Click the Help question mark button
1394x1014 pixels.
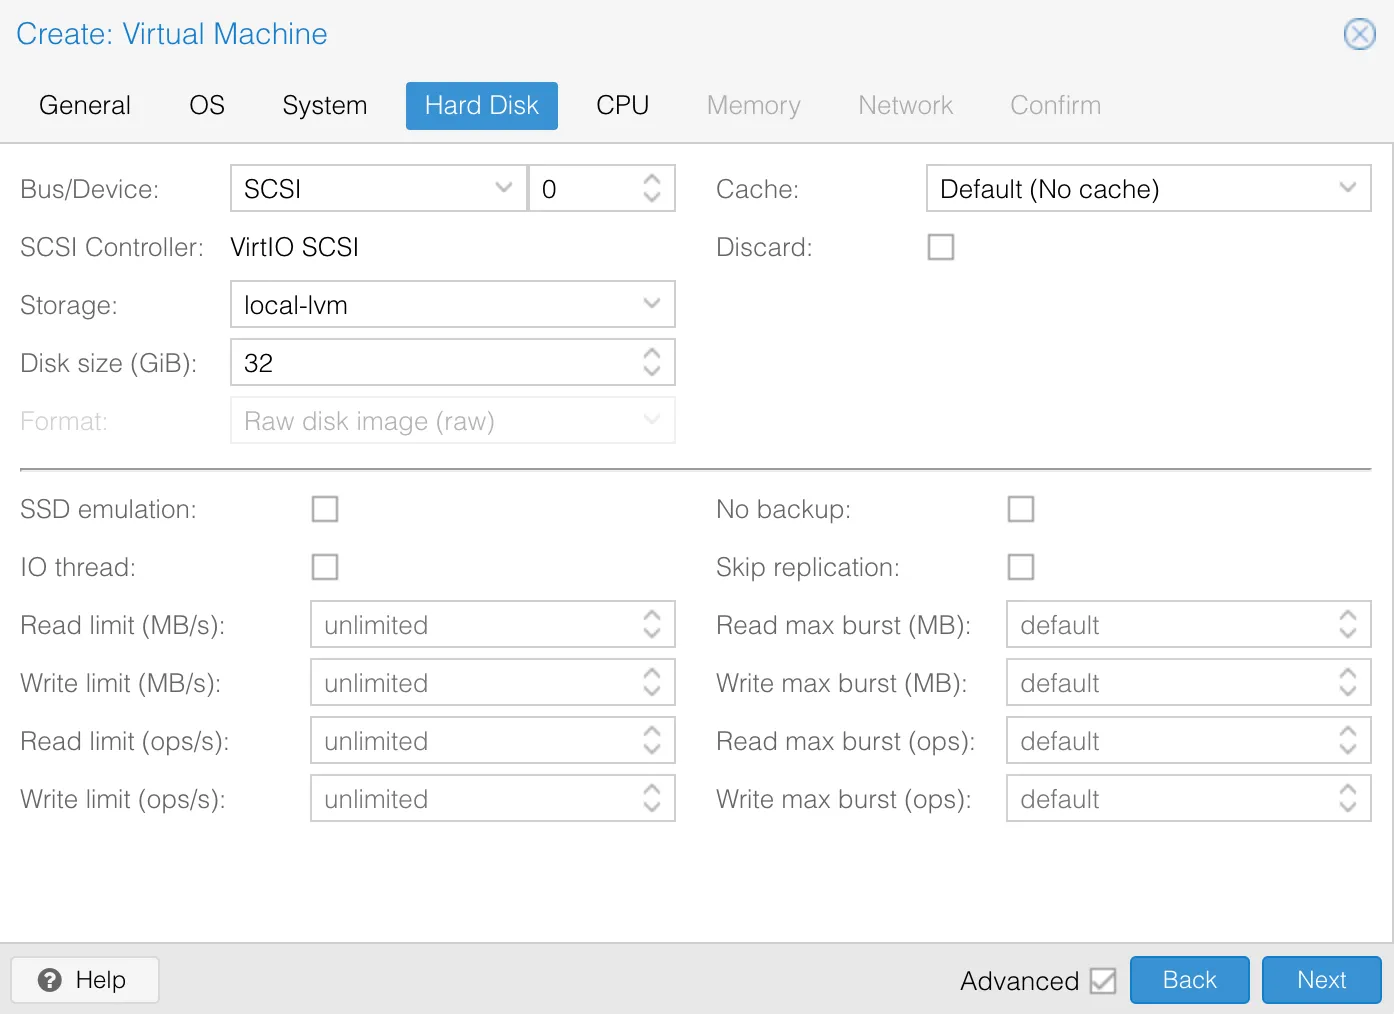coord(85,980)
